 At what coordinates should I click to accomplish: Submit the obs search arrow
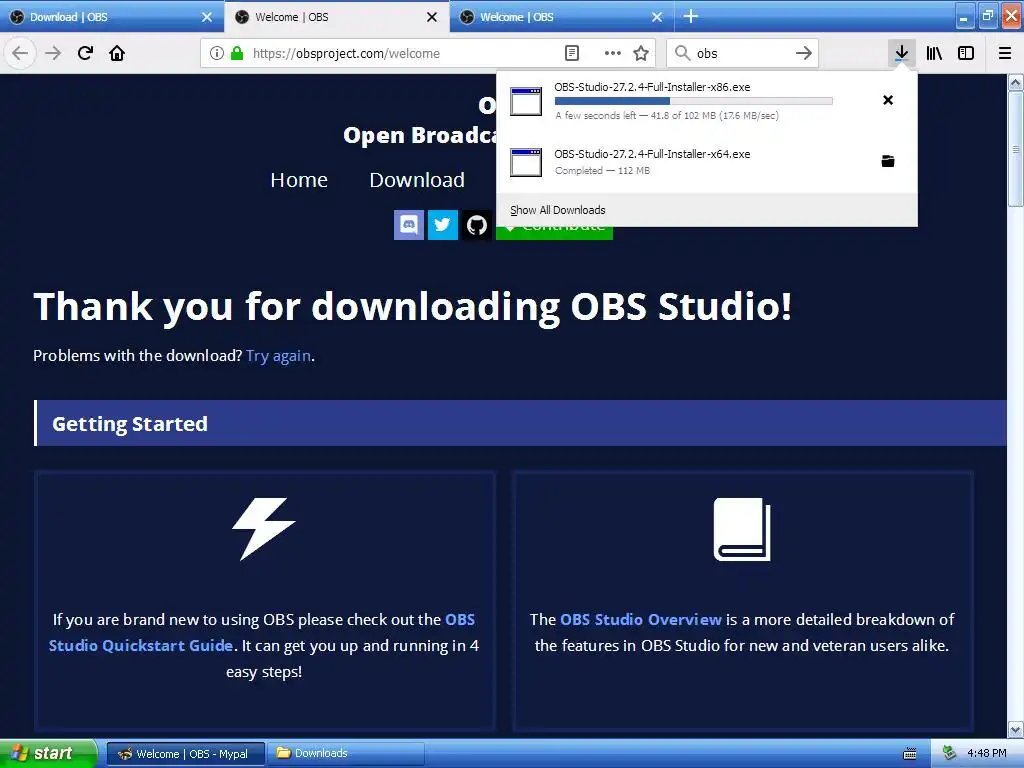click(x=804, y=53)
